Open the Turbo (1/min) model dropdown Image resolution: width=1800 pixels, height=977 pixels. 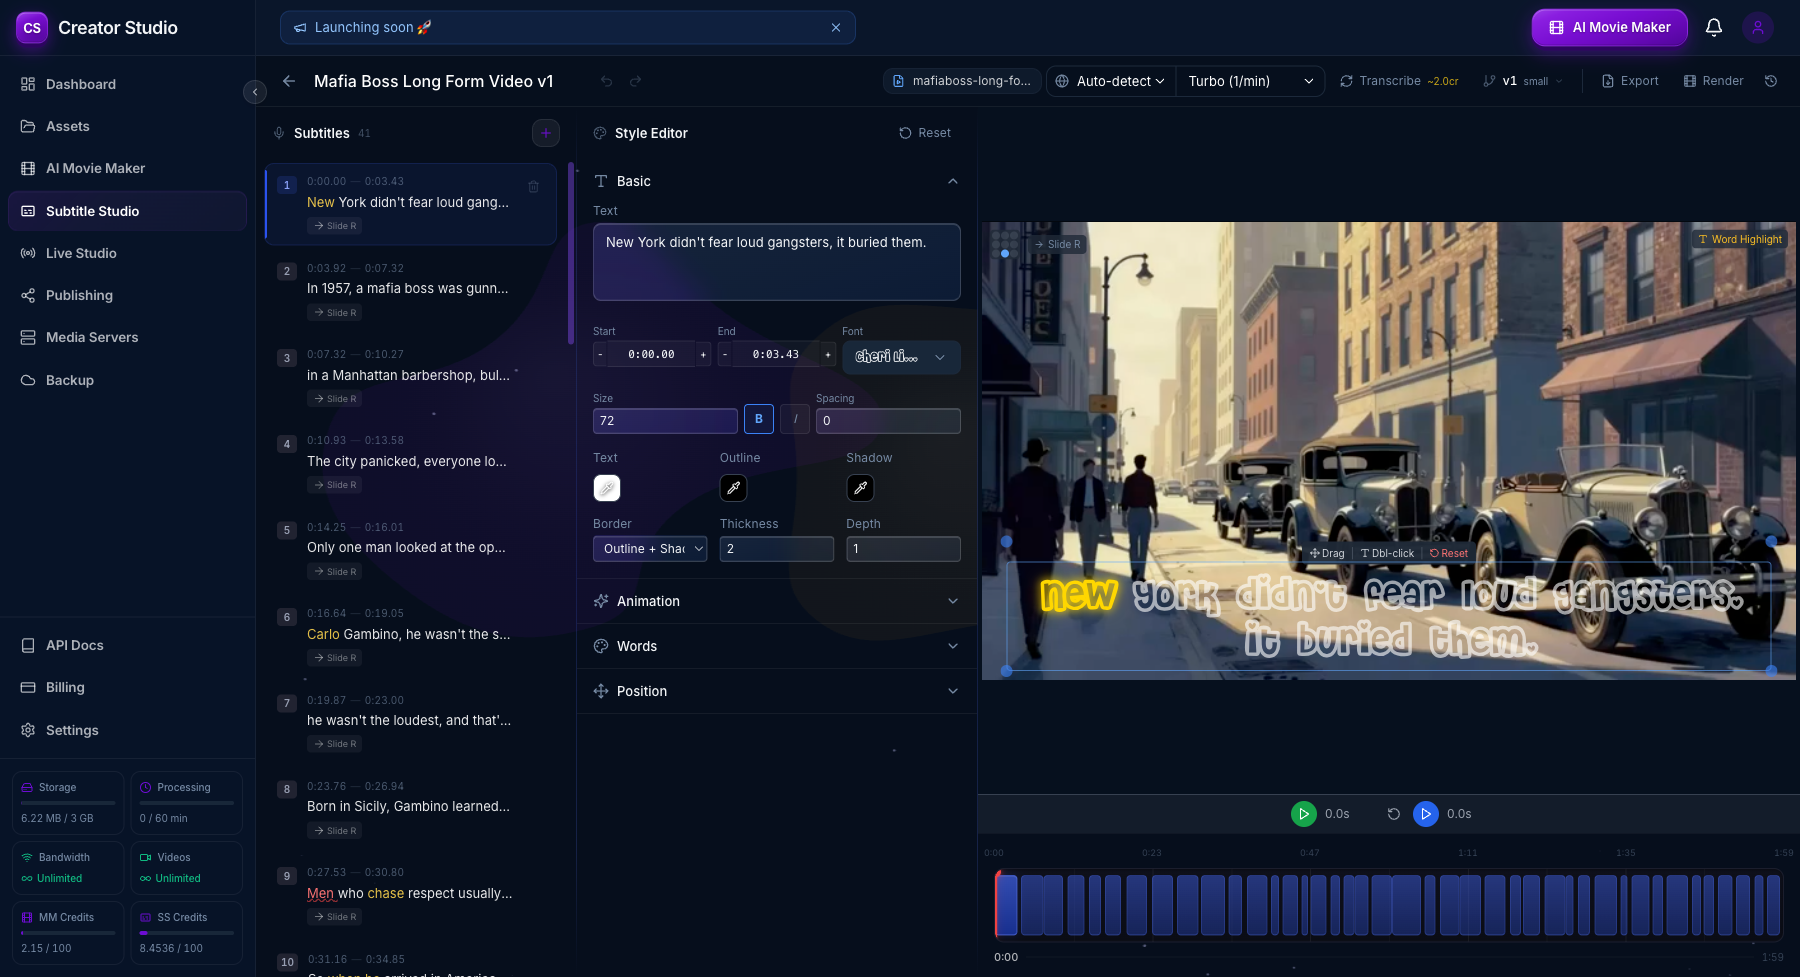point(1249,81)
